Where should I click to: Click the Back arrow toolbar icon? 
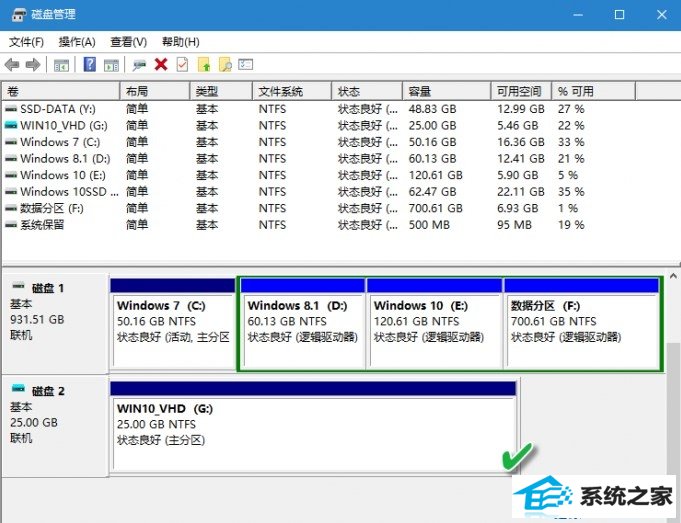click(12, 65)
